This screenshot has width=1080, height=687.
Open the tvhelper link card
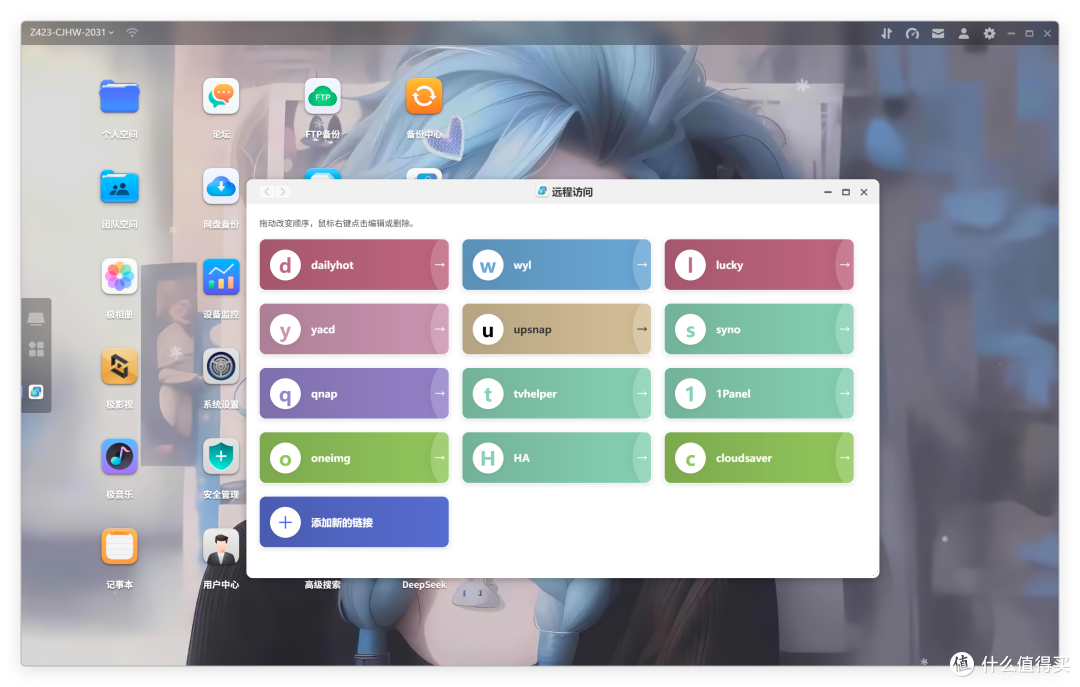(x=557, y=393)
